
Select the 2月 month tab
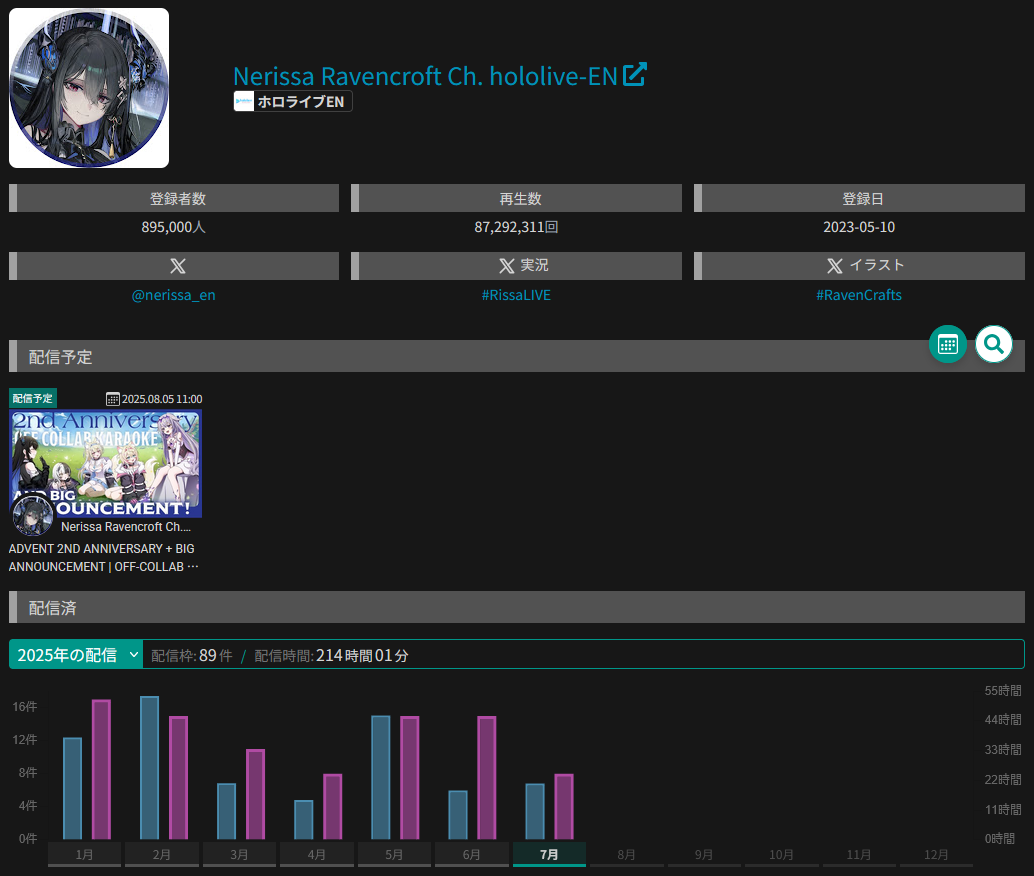click(x=162, y=854)
